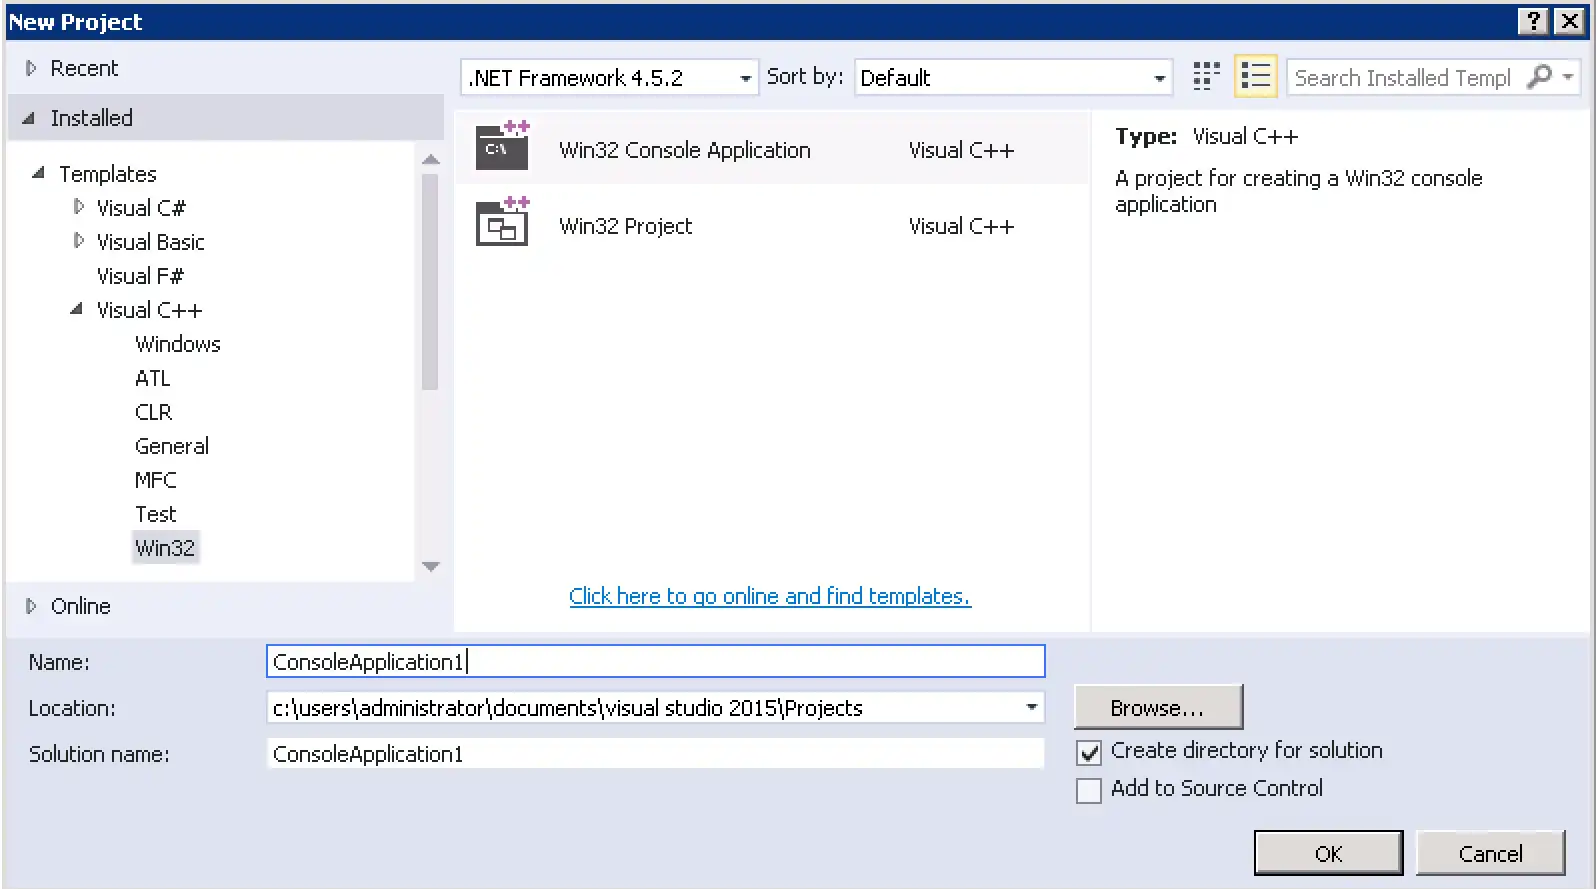This screenshot has height=889, width=1596.
Task: Select the MFC template category
Action: (155, 480)
